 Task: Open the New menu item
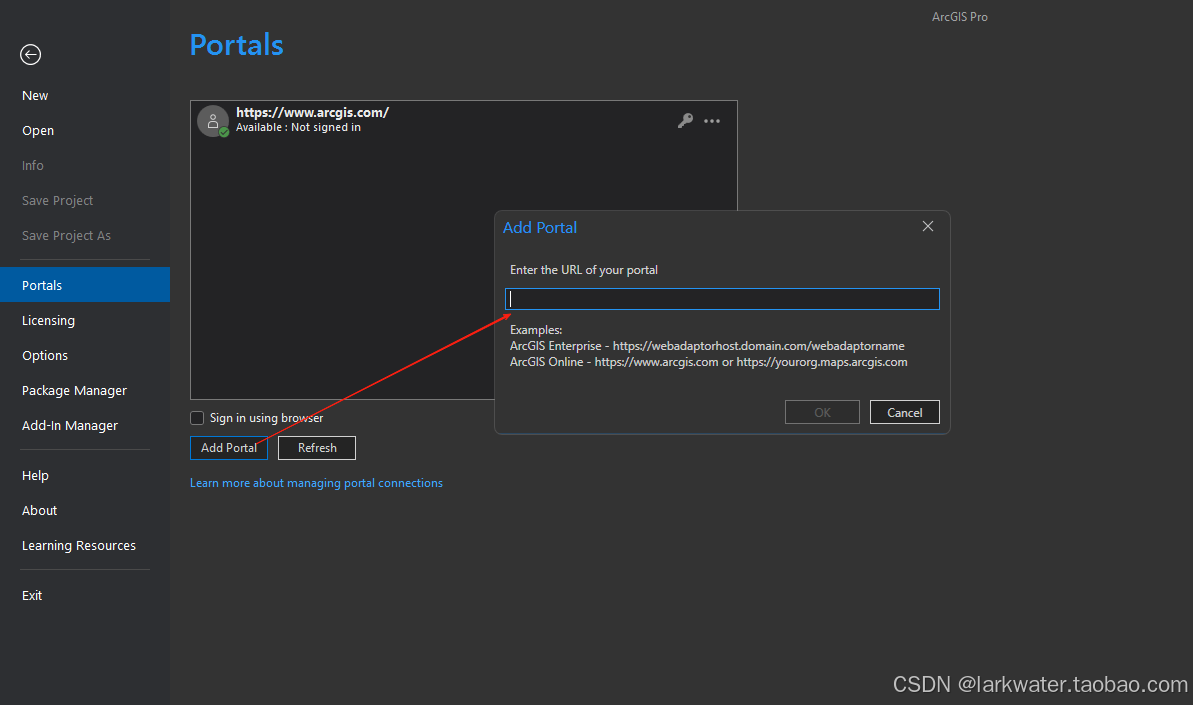[35, 95]
